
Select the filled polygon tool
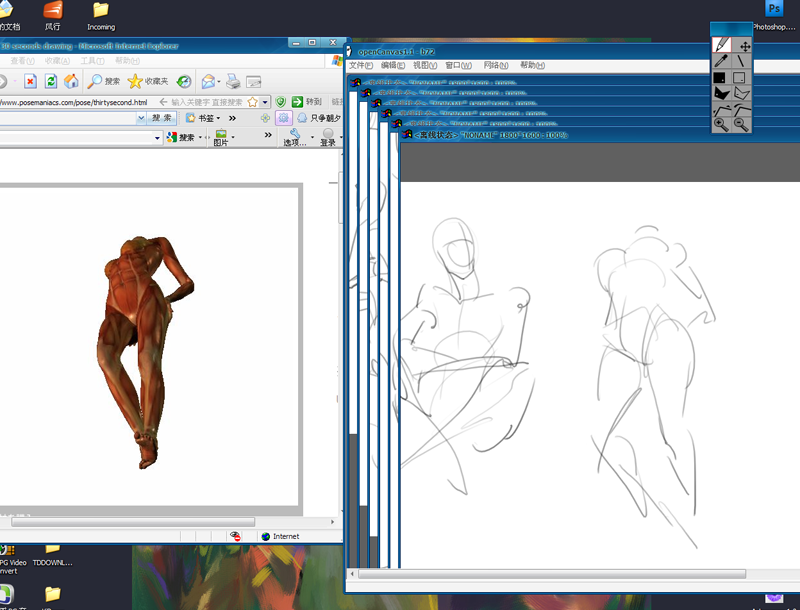point(721,93)
